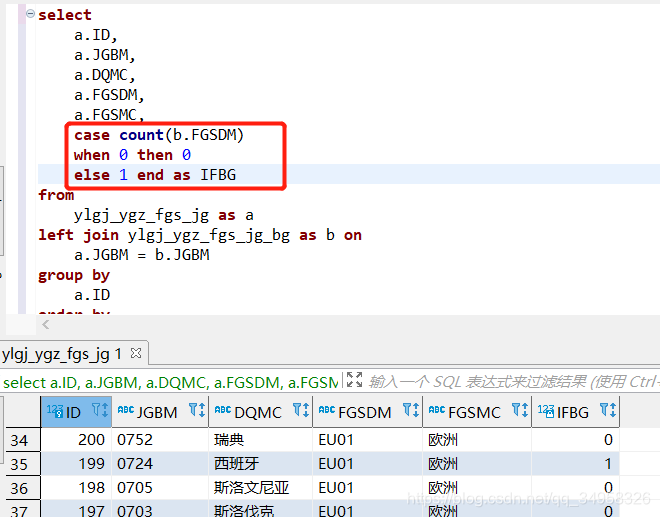This screenshot has width=660, height=517.
Task: Close the ylgj_ygz_fgs_jg 1 result tab
Action: (x=136, y=354)
